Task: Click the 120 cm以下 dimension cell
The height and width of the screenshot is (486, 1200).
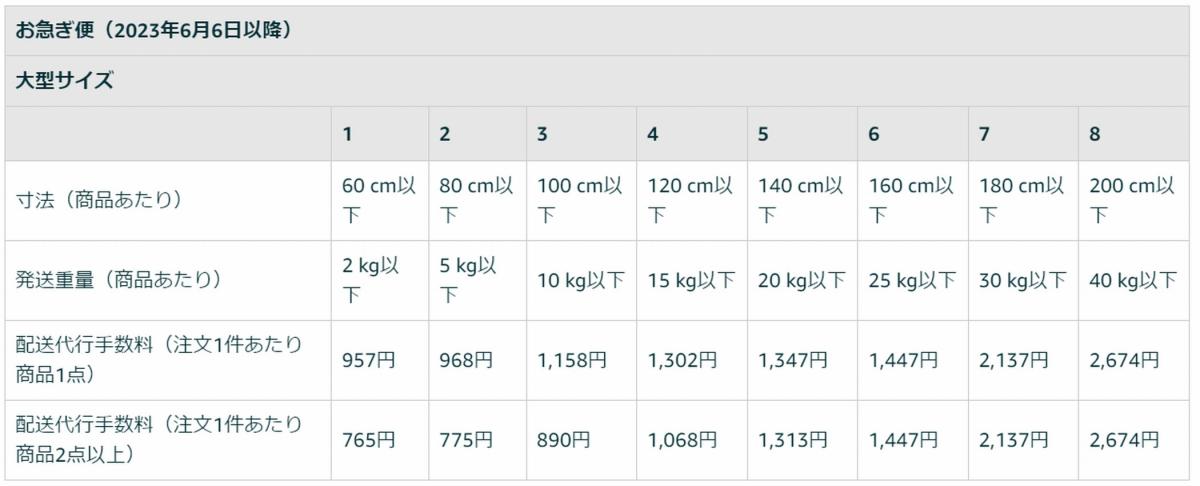Action: pos(690,200)
